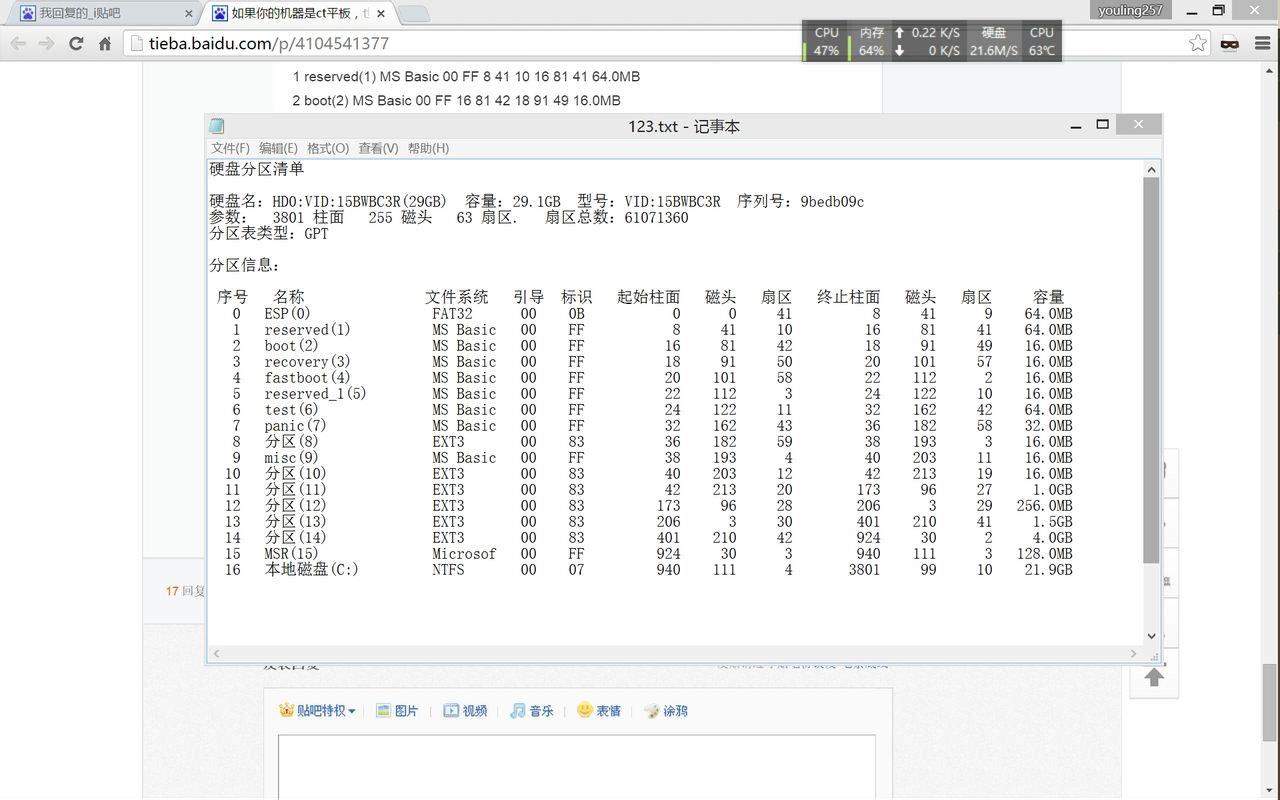Click the CPU 47% monitor readout
The image size is (1280, 800).
[x=826, y=41]
